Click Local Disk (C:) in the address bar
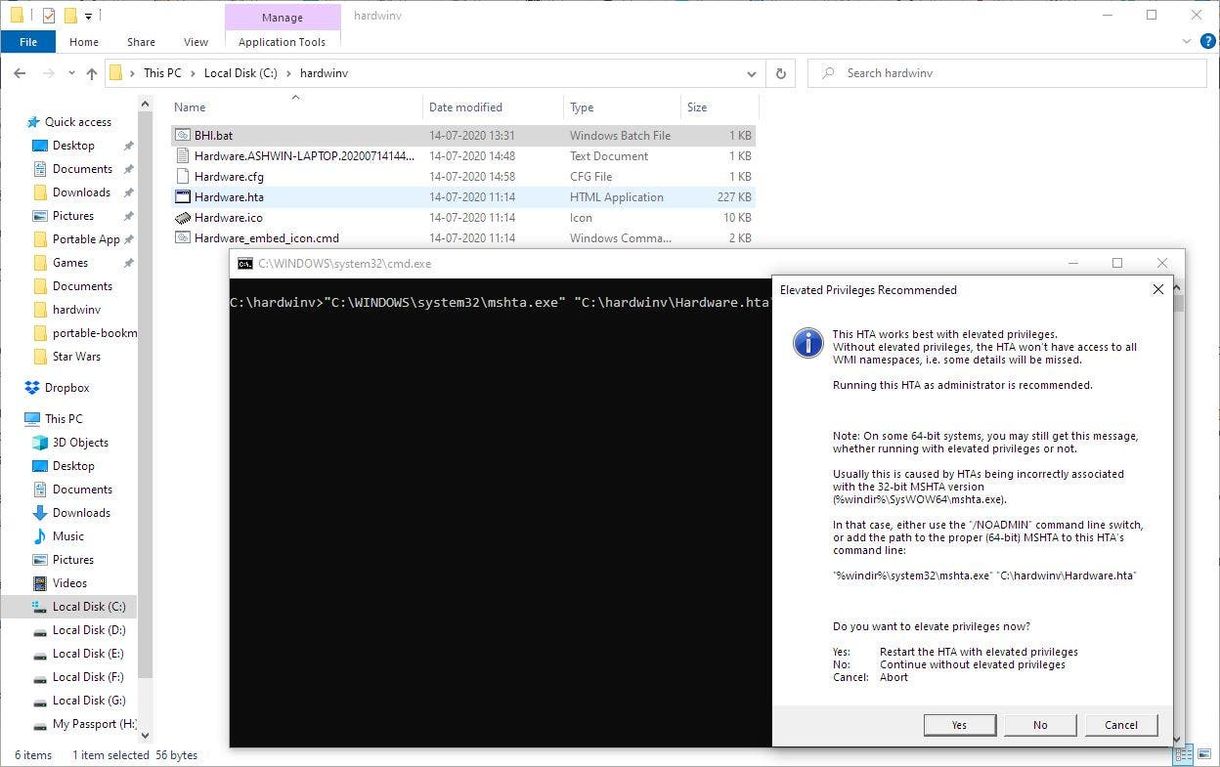 pyautogui.click(x=240, y=73)
